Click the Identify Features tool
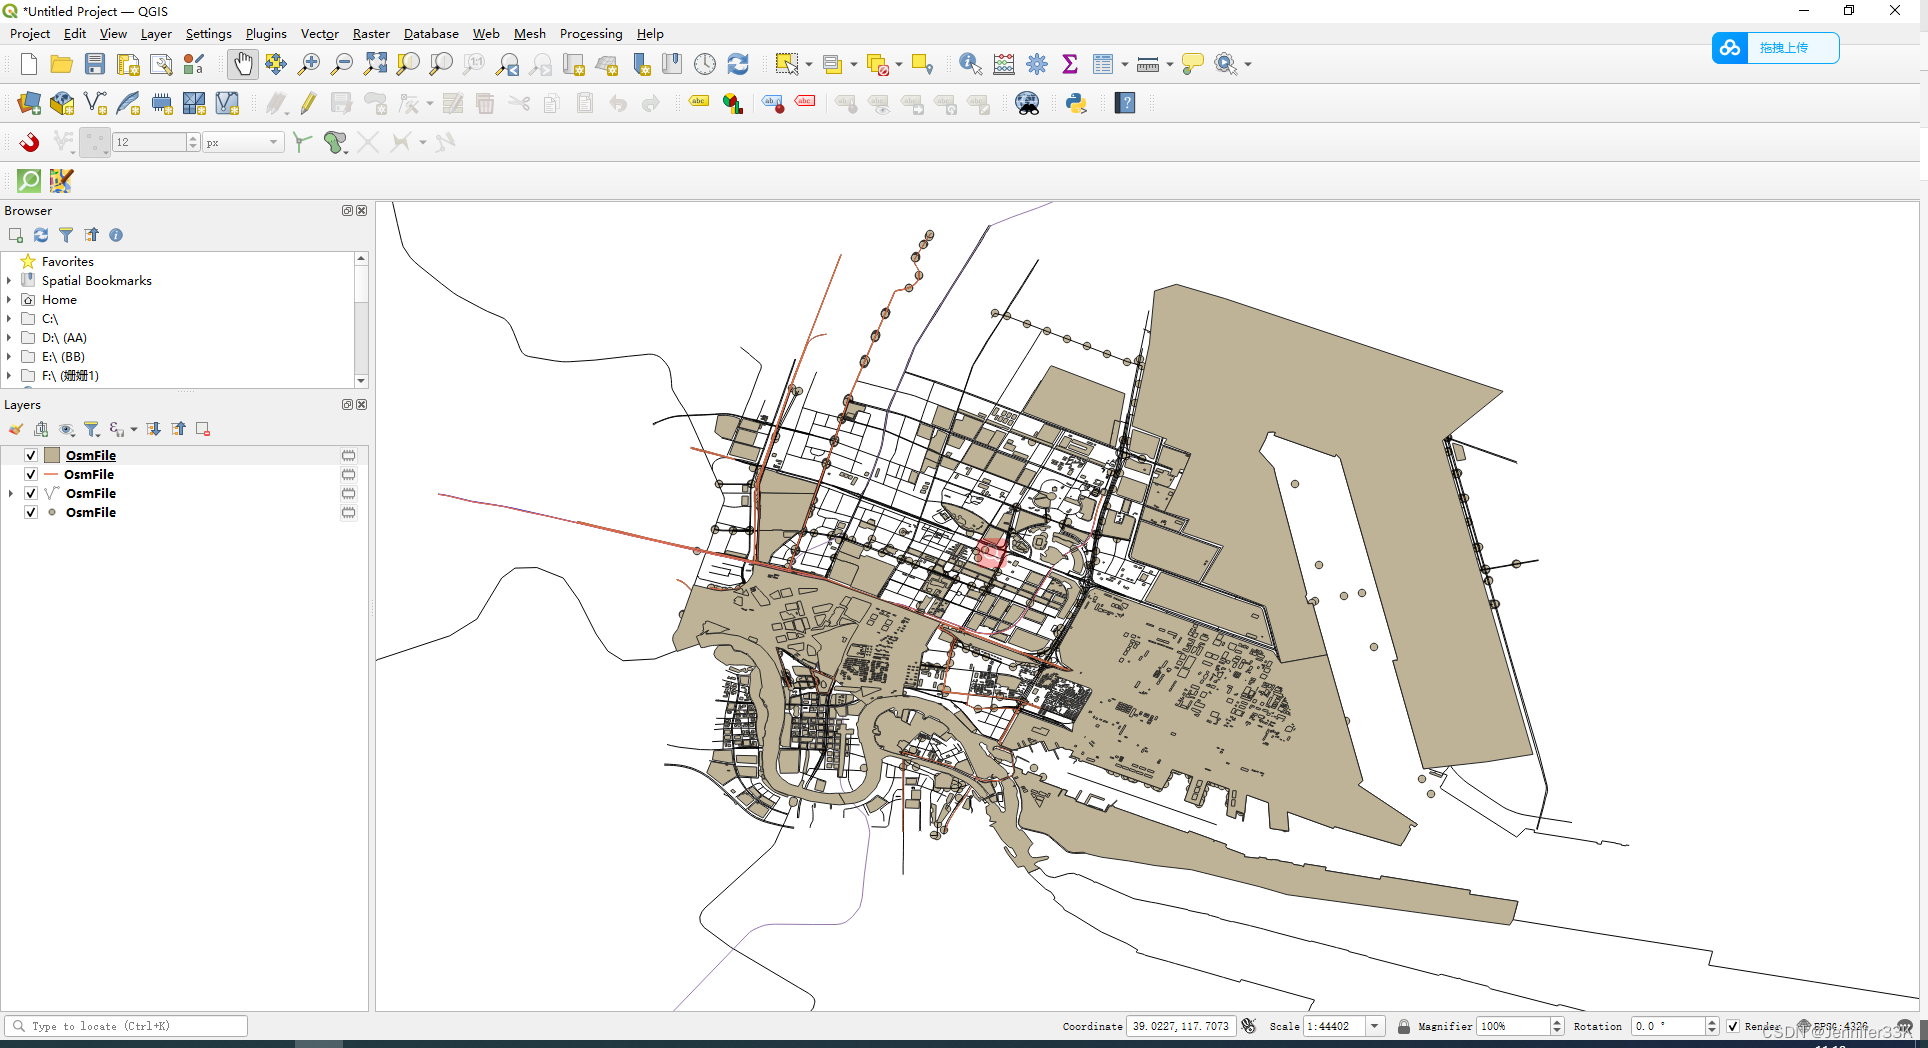This screenshot has width=1928, height=1048. pyautogui.click(x=969, y=63)
